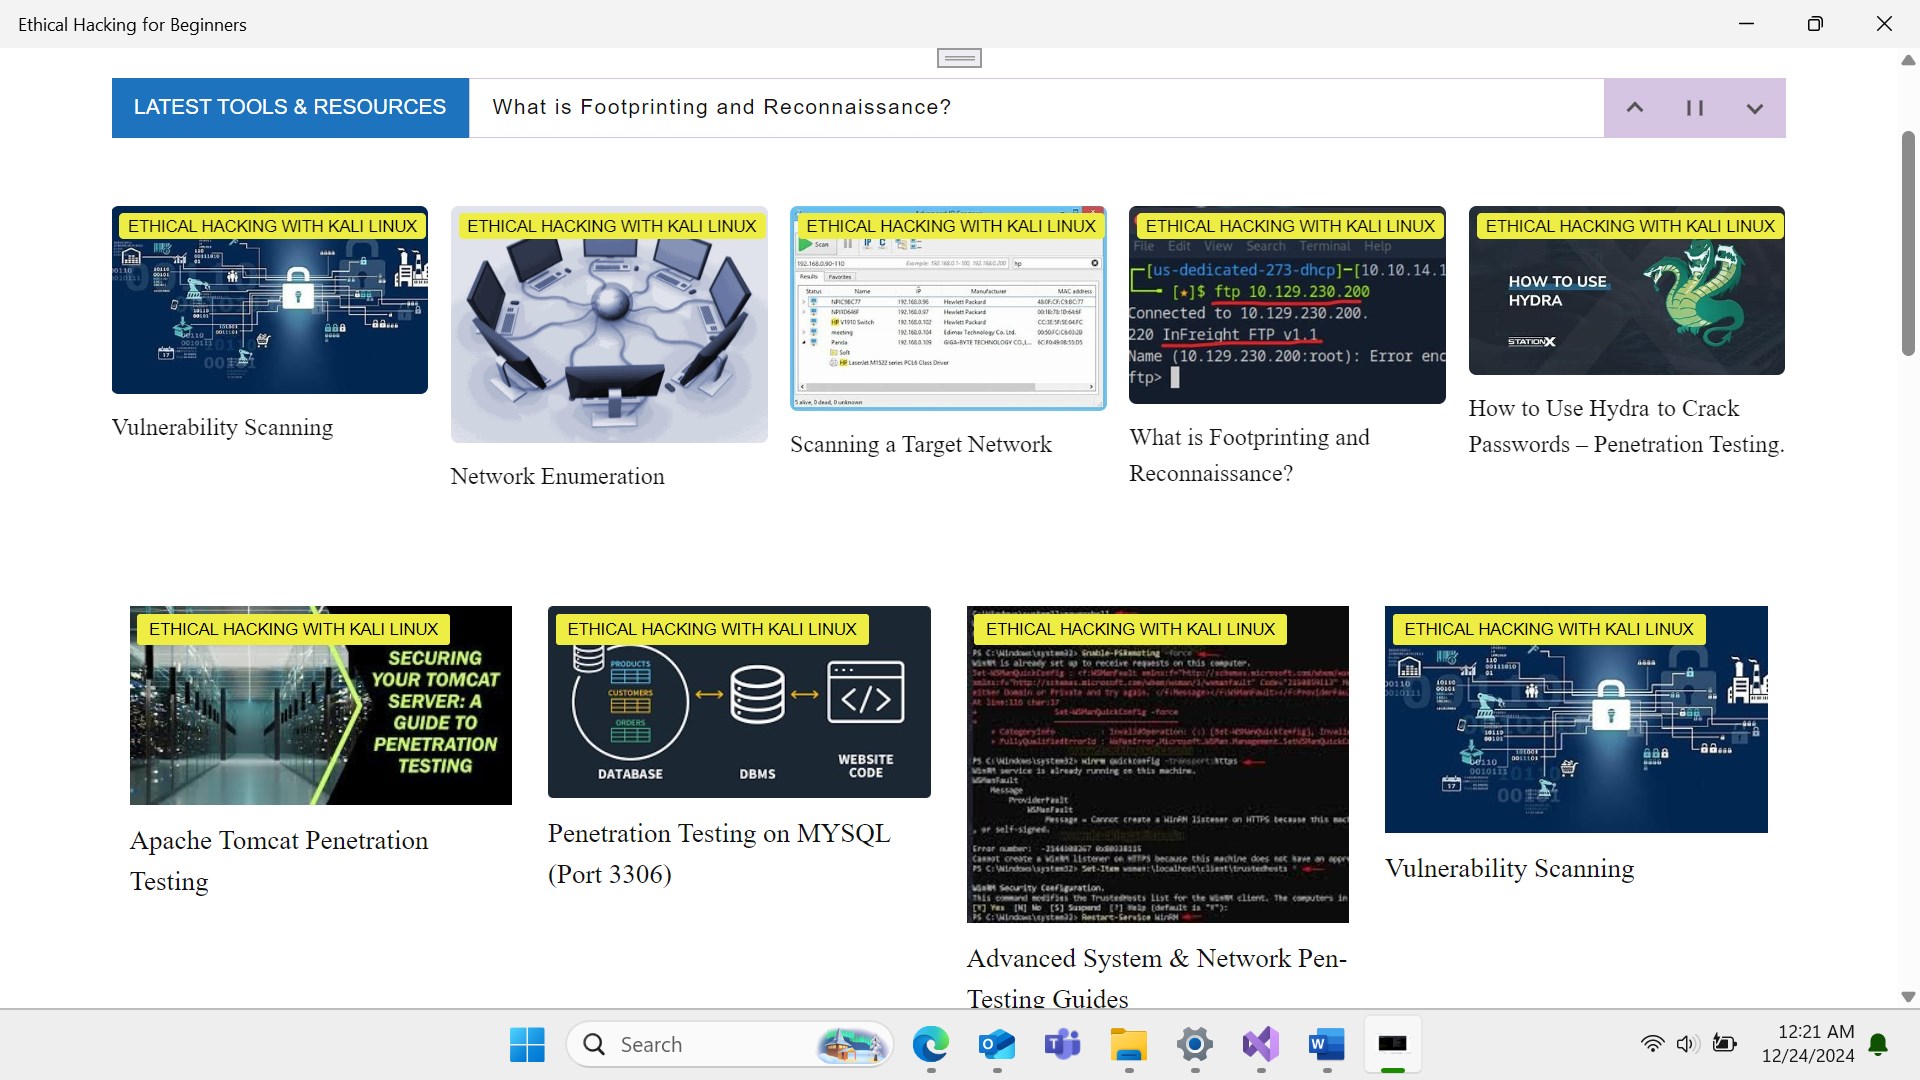Viewport: 1920px width, 1080px height.
Task: Click the category label on Scanning Target Network
Action: click(x=951, y=226)
